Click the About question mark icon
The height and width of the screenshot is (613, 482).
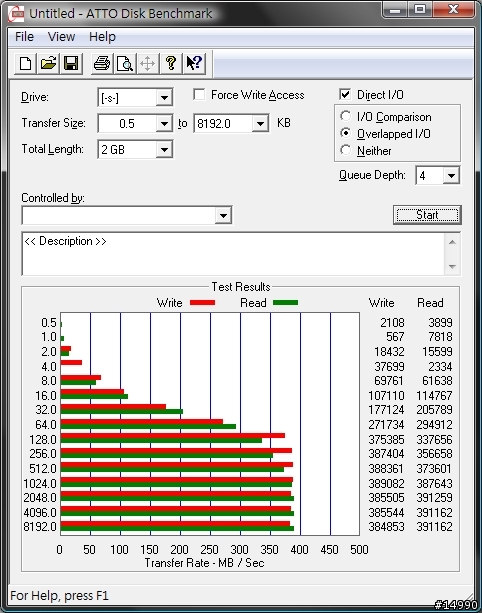tap(170, 63)
